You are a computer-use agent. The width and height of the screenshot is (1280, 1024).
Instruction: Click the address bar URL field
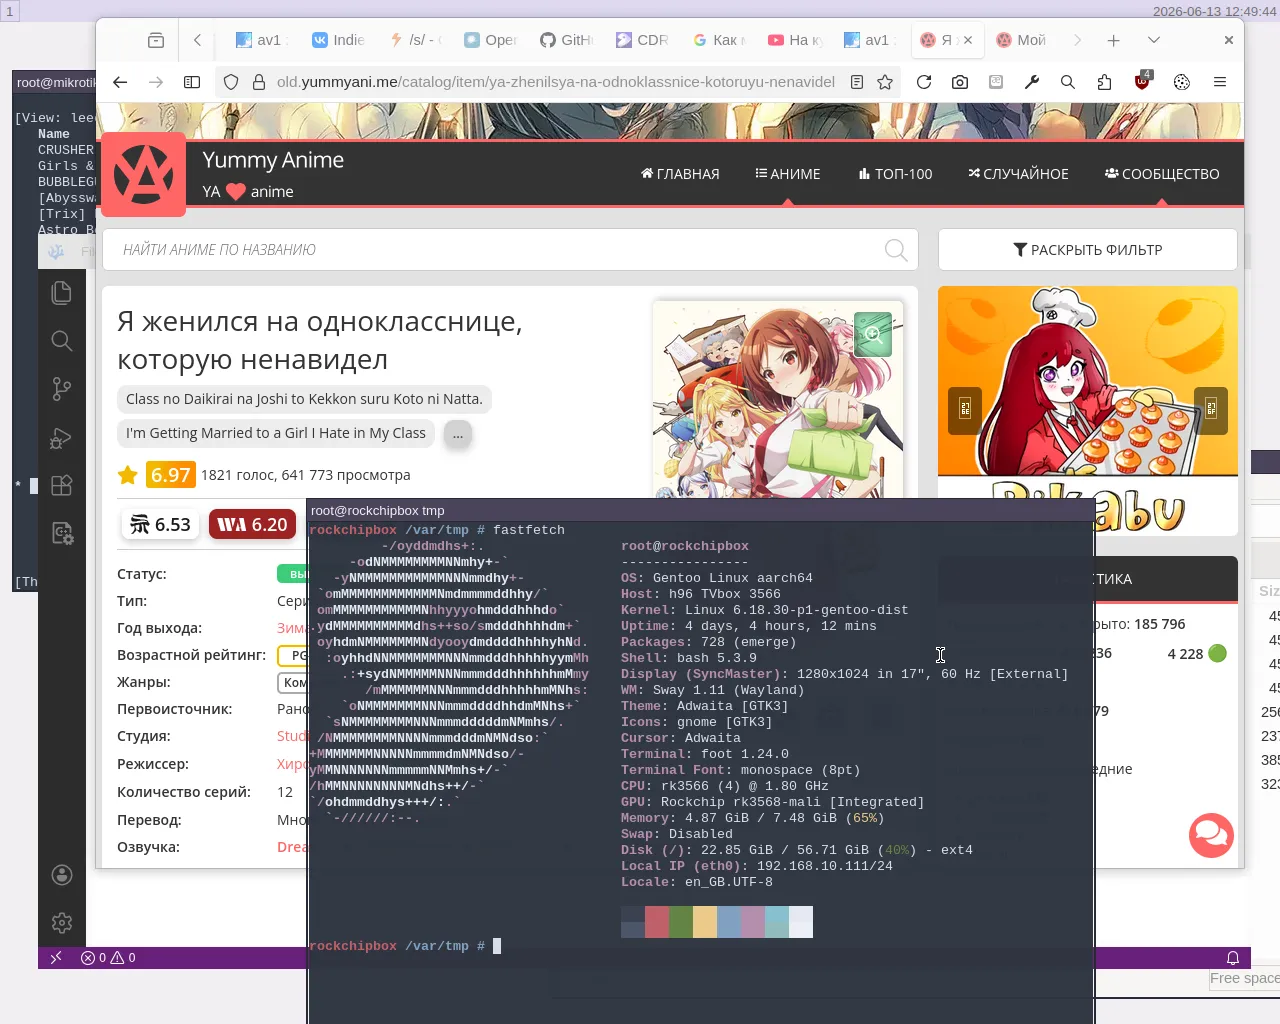coord(555,82)
